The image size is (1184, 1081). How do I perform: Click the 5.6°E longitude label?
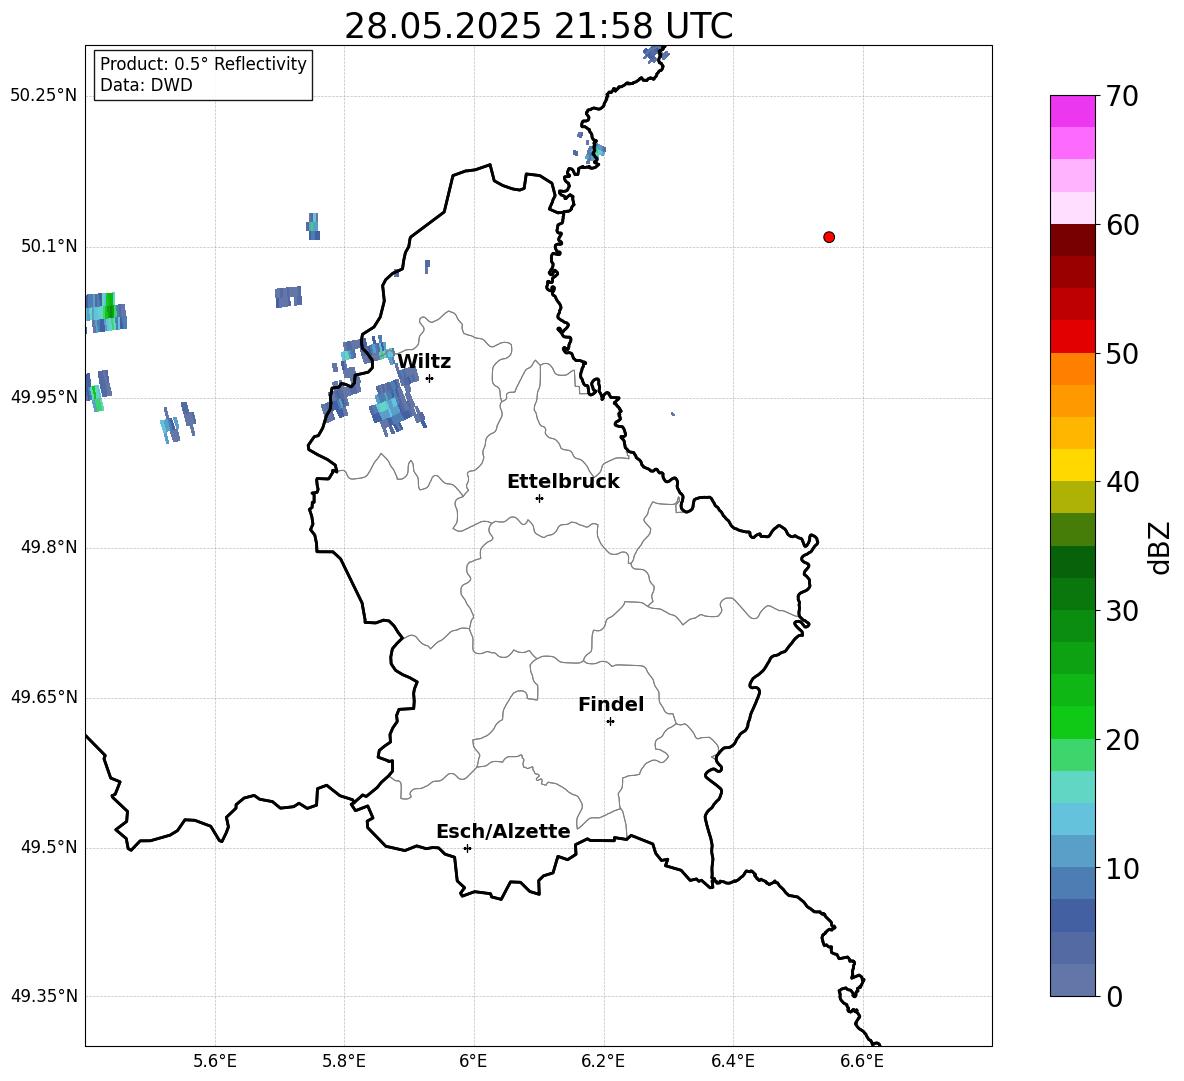[215, 1061]
